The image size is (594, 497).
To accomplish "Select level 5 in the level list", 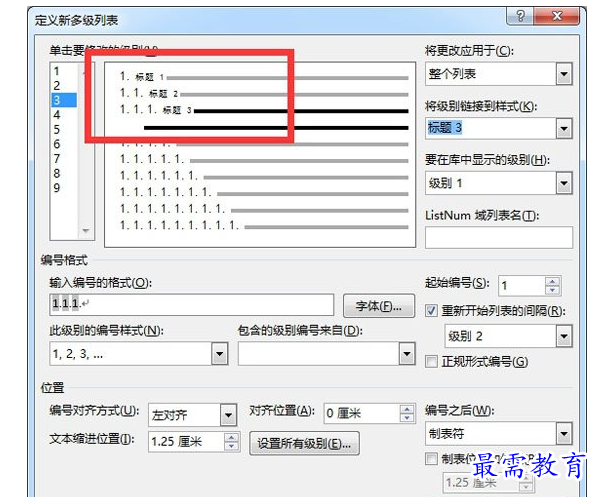I will tap(56, 130).
